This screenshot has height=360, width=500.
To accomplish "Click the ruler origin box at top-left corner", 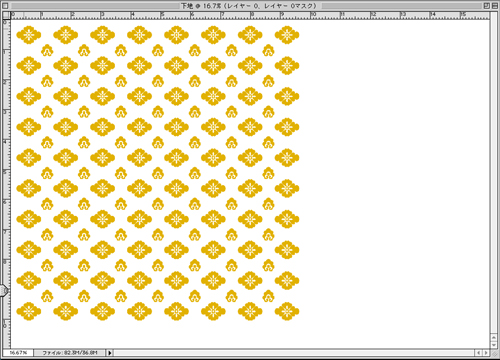I will tap(6, 15).
